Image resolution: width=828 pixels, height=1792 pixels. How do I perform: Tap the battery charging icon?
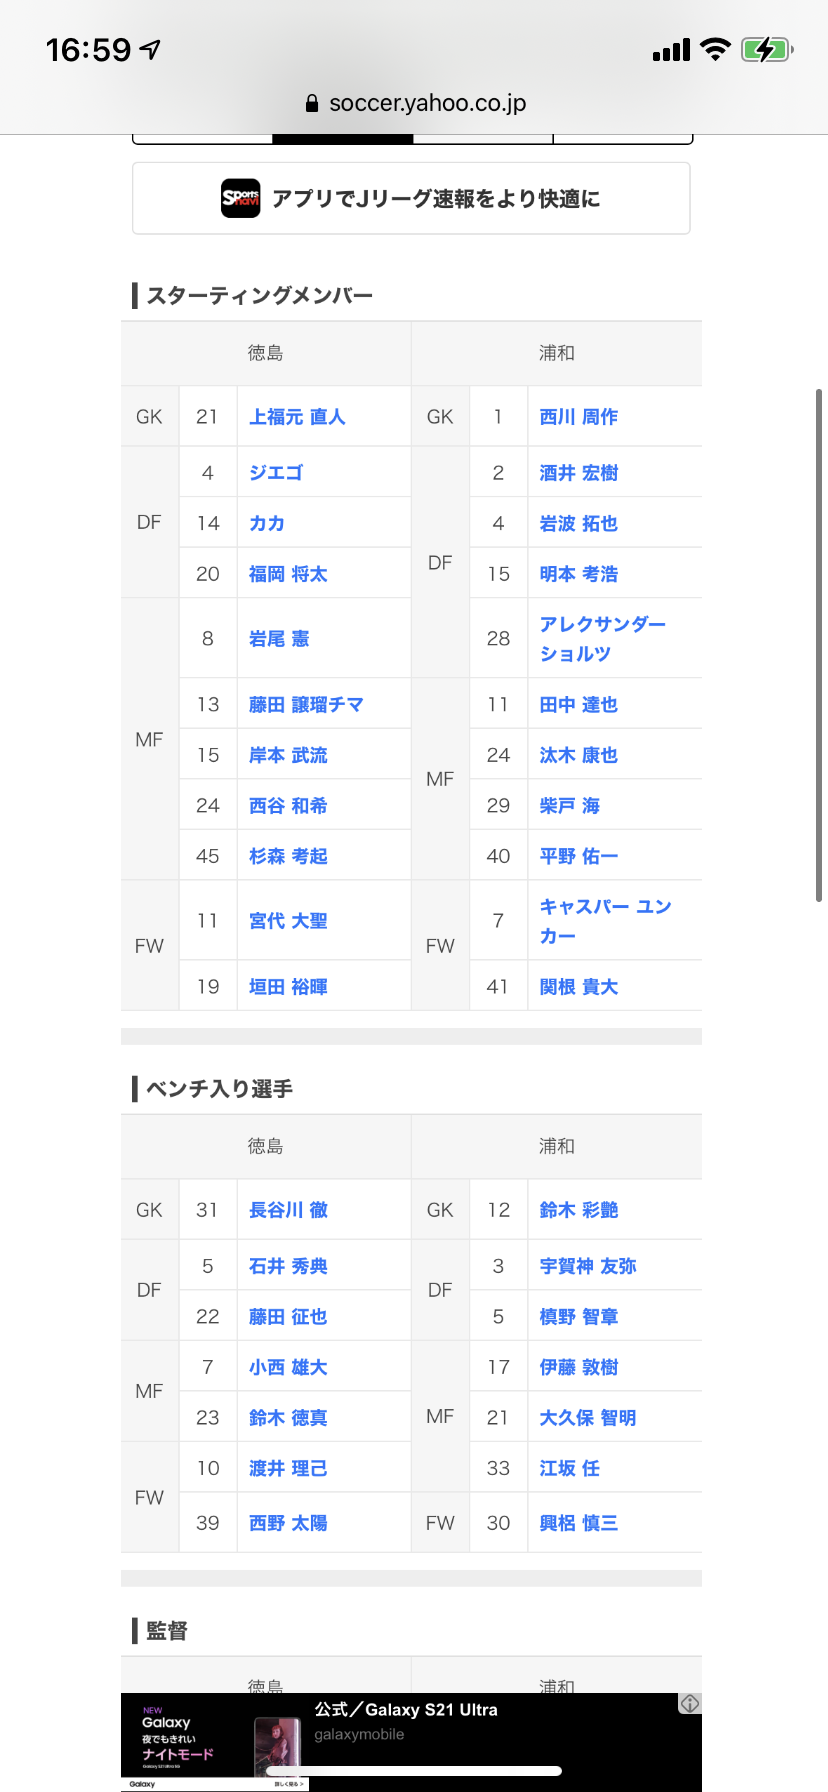coord(767,49)
